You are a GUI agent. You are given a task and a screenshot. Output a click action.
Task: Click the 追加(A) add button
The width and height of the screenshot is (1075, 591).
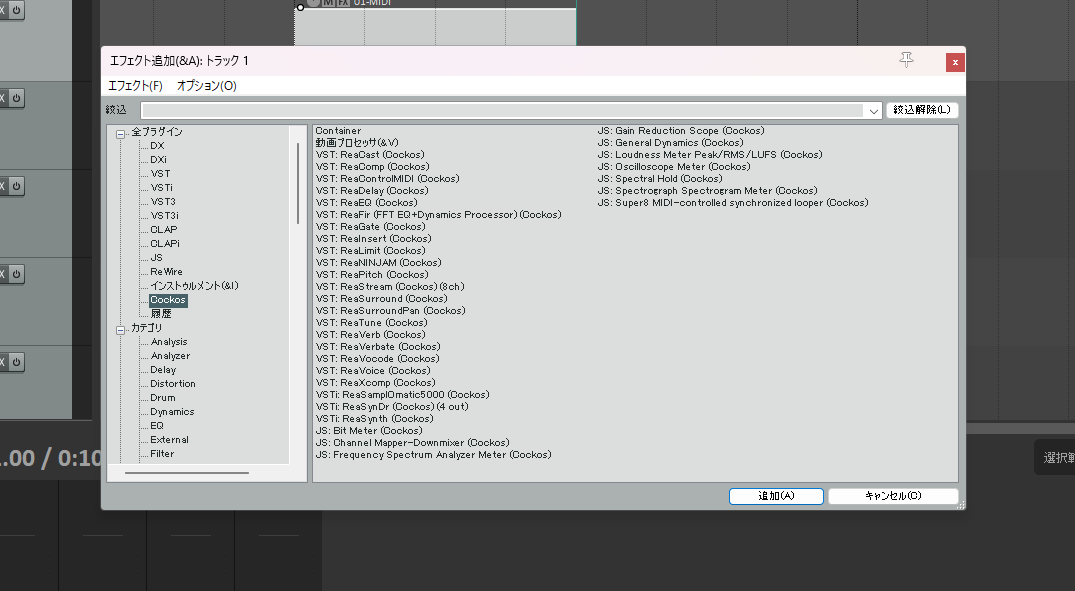[776, 496]
